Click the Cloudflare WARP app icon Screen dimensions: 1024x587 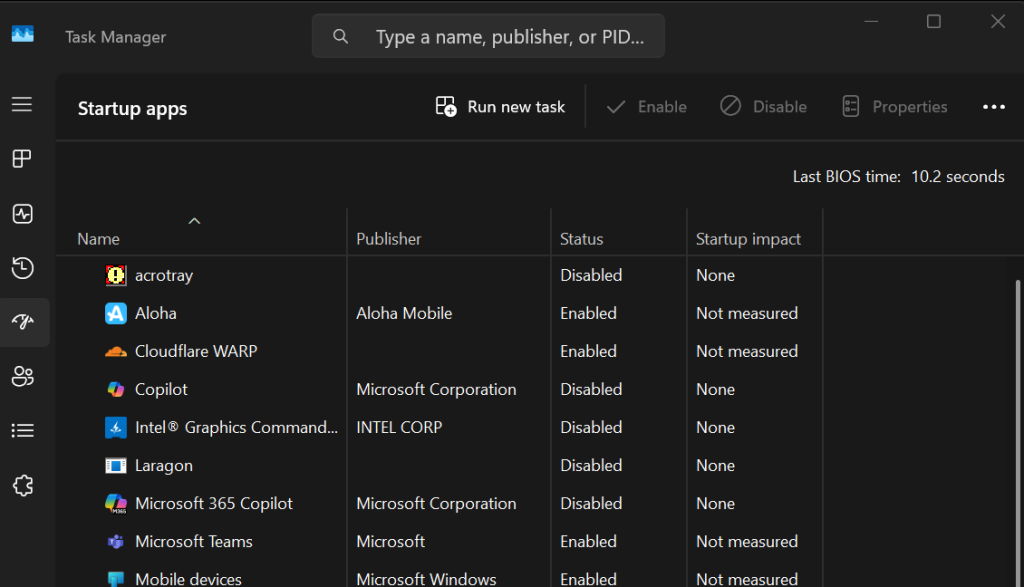pyautogui.click(x=116, y=351)
